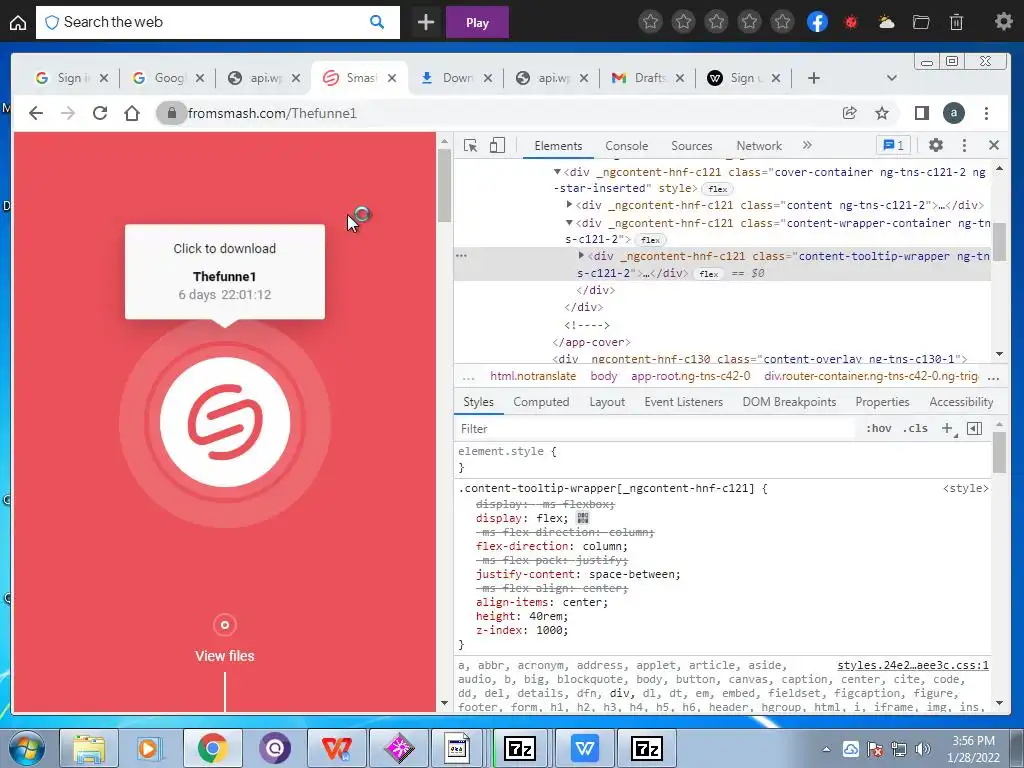Open flexbox editor icon next to display flex
The width and height of the screenshot is (1024, 768).
[583, 518]
